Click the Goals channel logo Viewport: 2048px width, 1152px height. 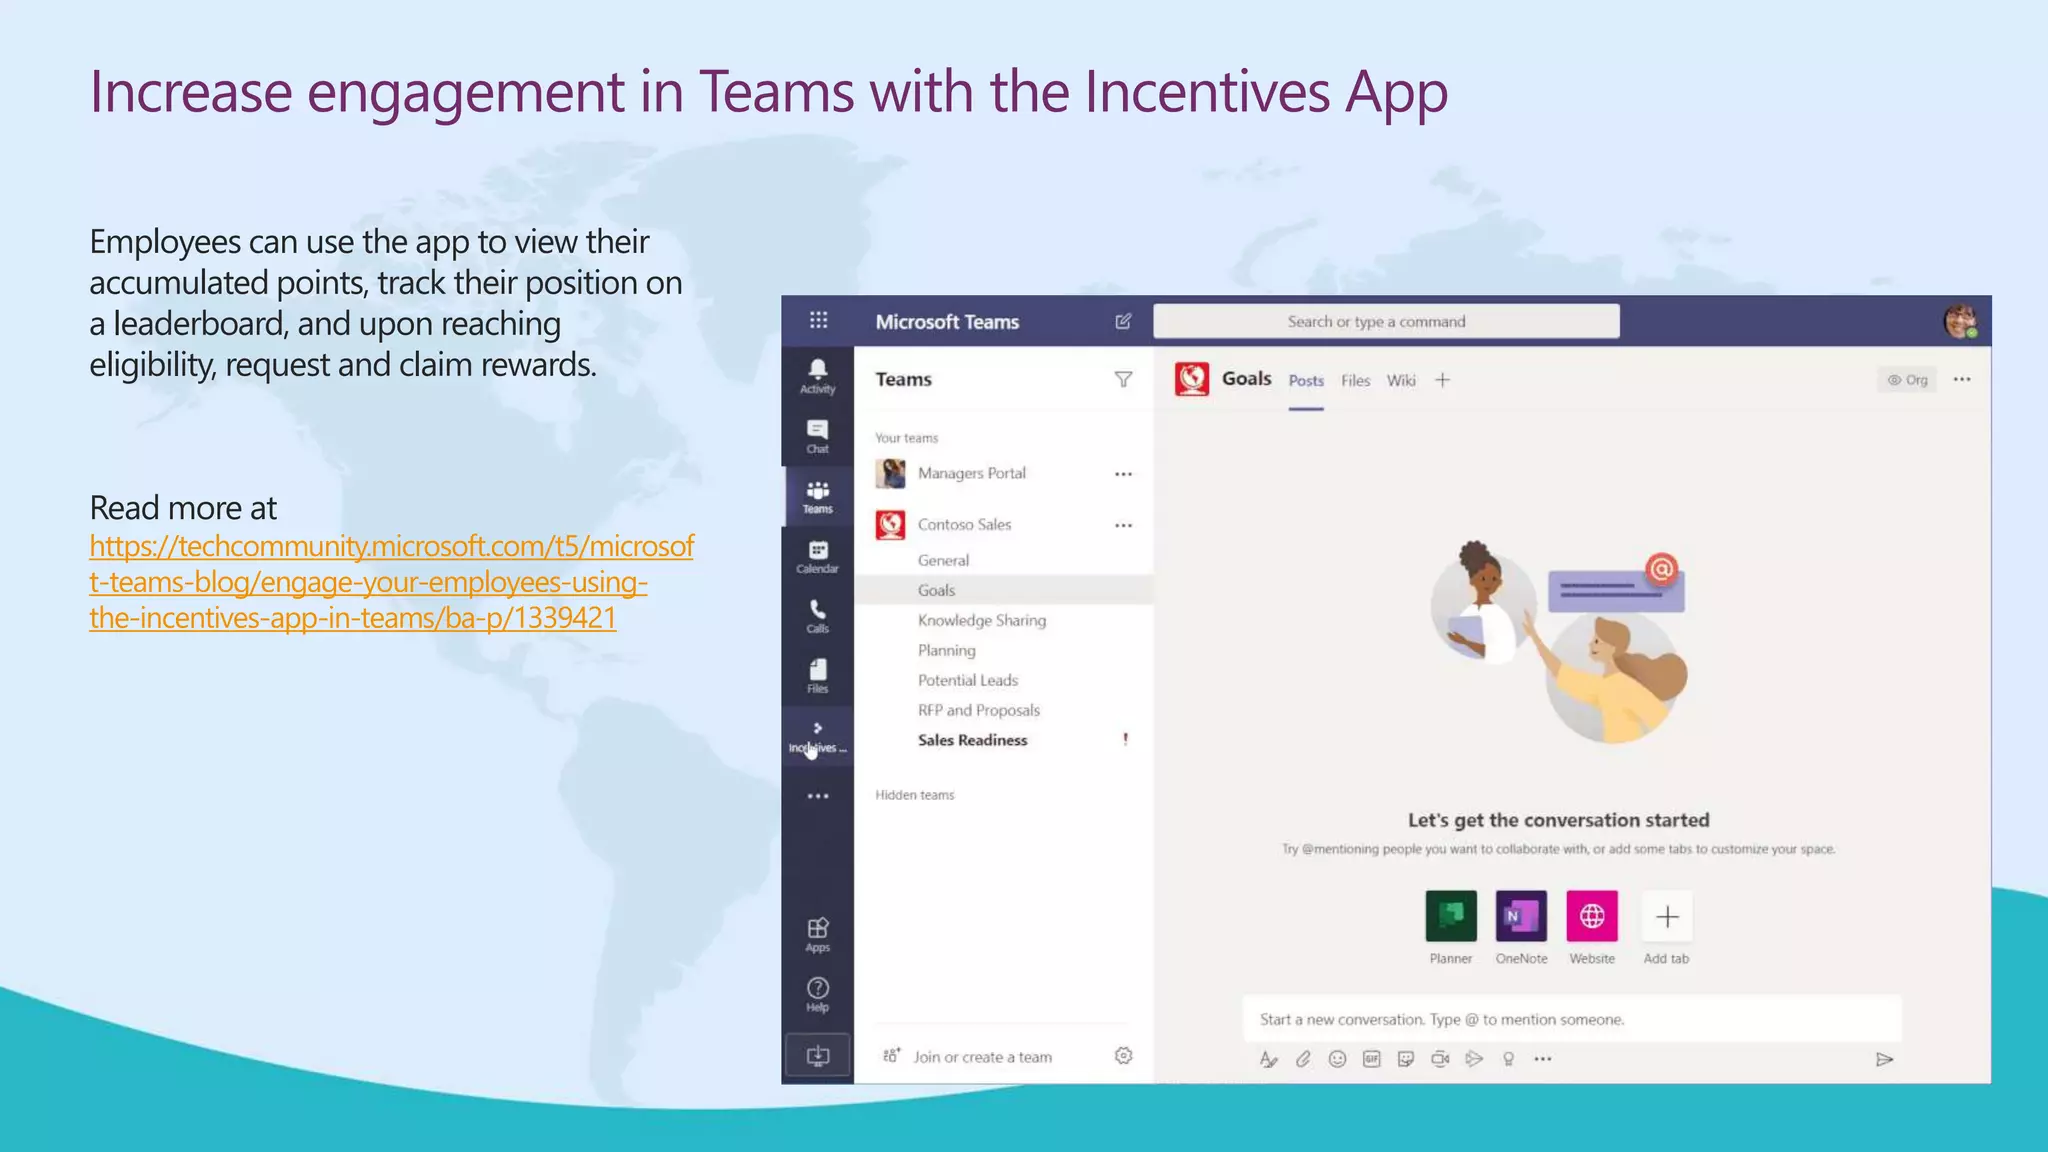pyautogui.click(x=1191, y=379)
